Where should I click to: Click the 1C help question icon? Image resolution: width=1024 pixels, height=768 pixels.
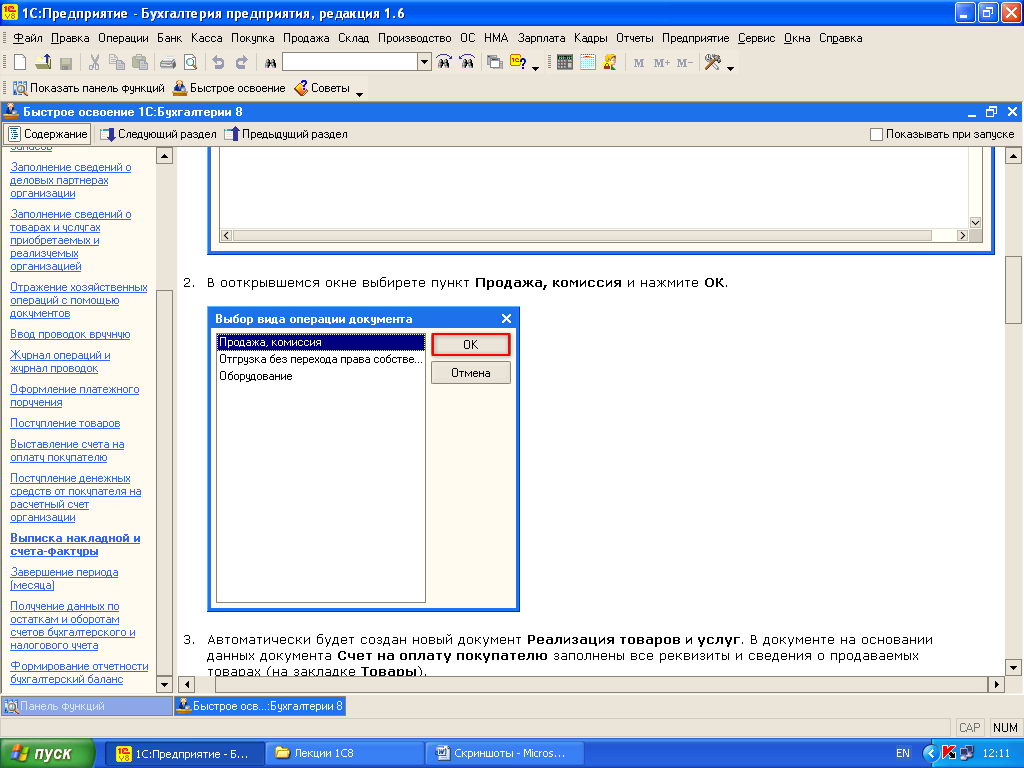pos(519,63)
